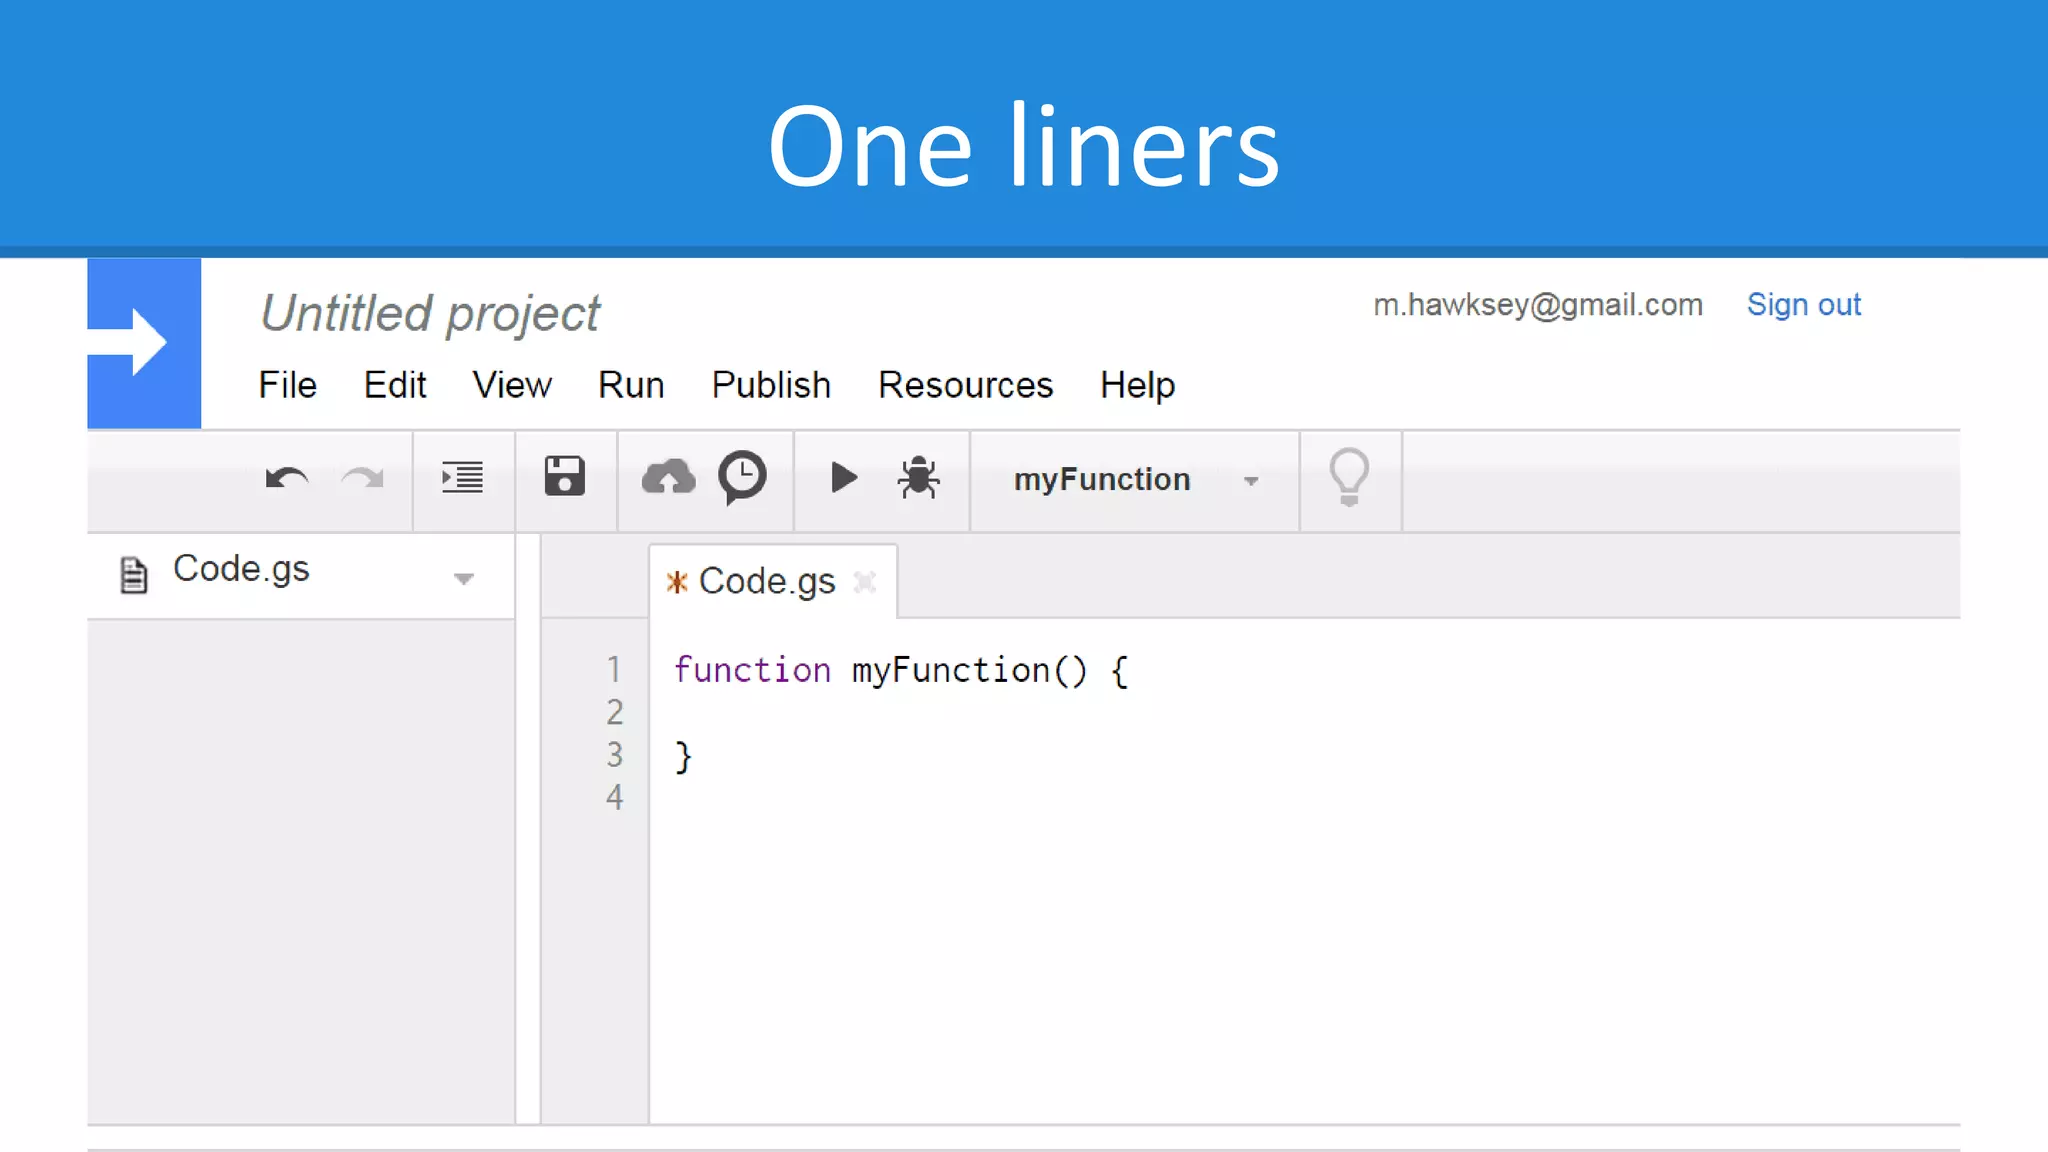Open the File menu

287,385
